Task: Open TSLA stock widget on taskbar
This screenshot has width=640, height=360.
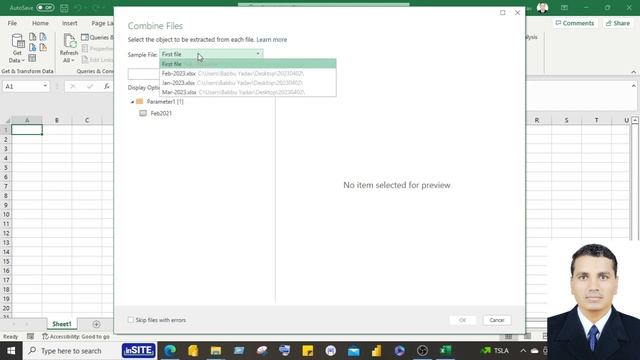Action: 494,351
